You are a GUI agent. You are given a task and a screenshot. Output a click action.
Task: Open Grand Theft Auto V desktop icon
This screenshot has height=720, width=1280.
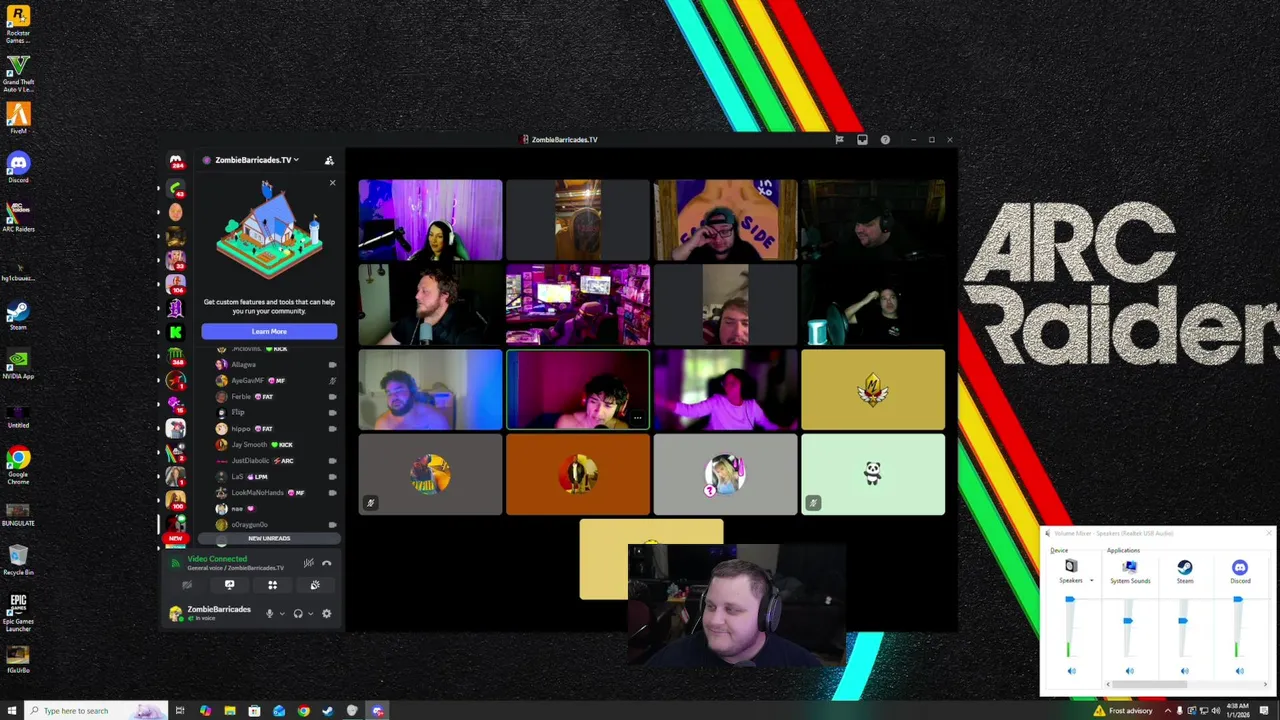18,73
